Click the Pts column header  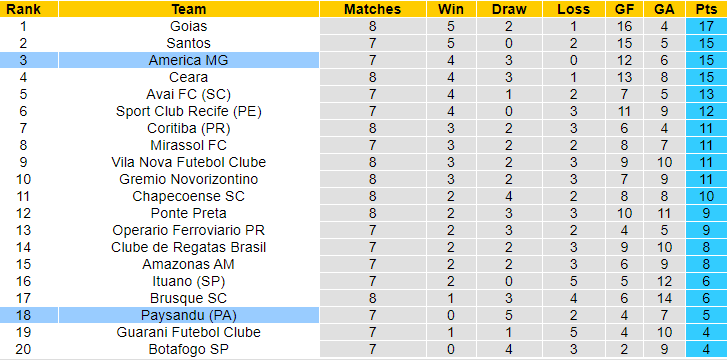(x=706, y=9)
